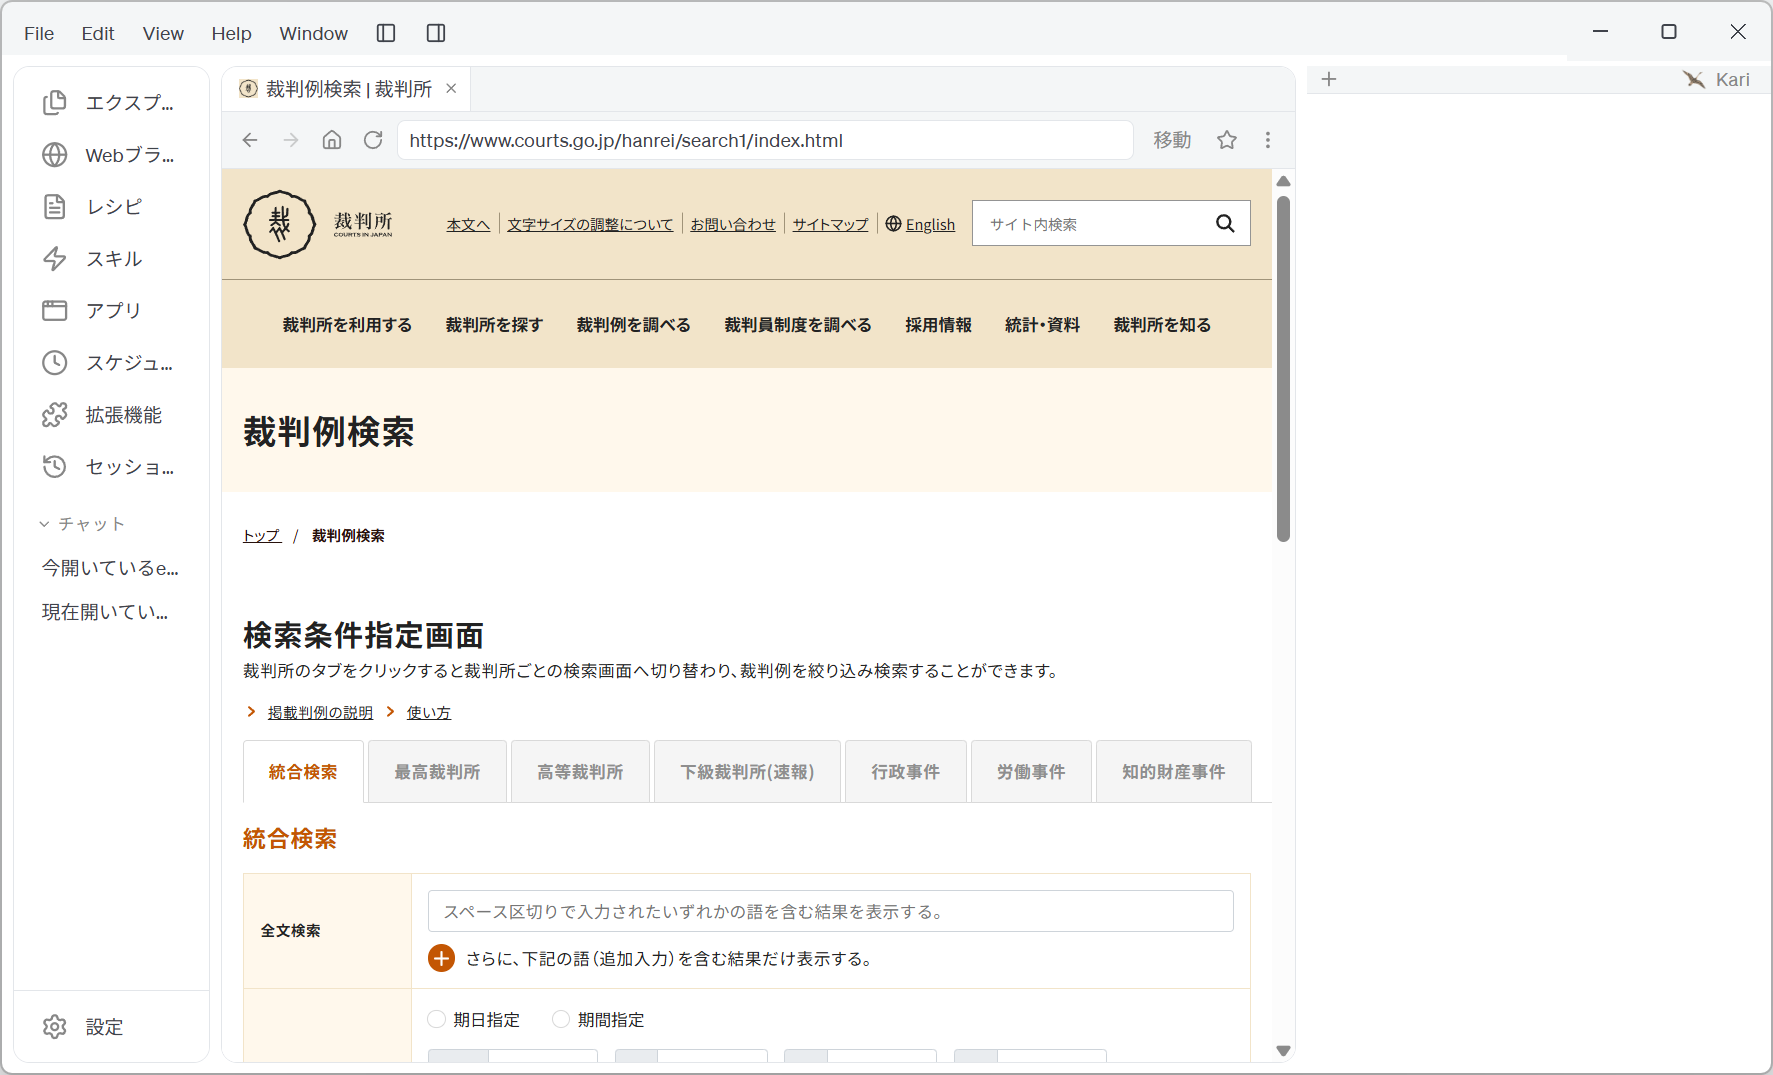The height and width of the screenshot is (1075, 1773).
Task: Click the browser reload icon
Action: (x=373, y=140)
